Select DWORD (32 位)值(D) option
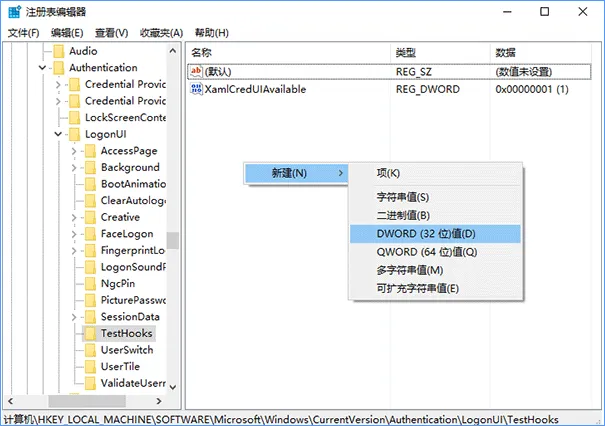 pyautogui.click(x=435, y=234)
